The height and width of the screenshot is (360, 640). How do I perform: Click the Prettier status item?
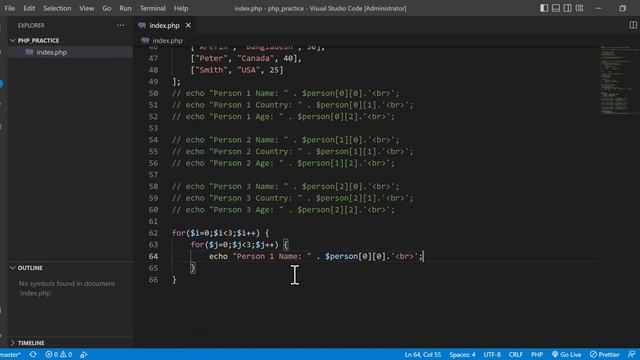point(604,355)
